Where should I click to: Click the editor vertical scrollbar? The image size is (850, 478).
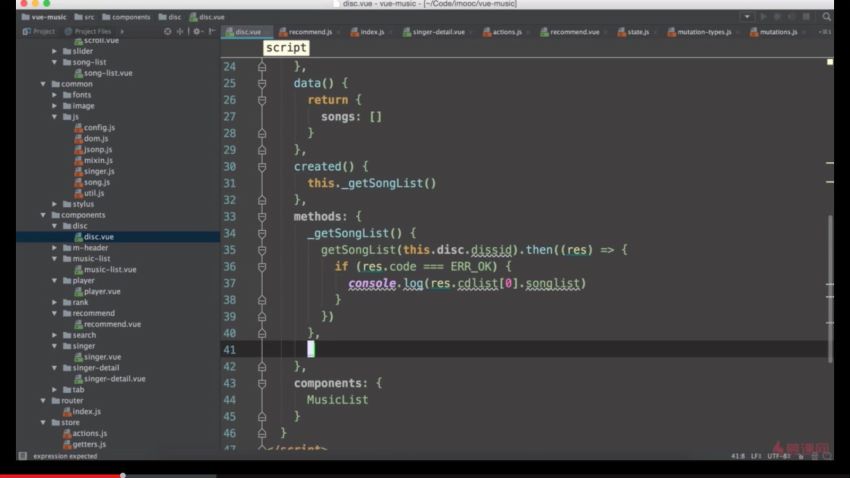coord(828,270)
